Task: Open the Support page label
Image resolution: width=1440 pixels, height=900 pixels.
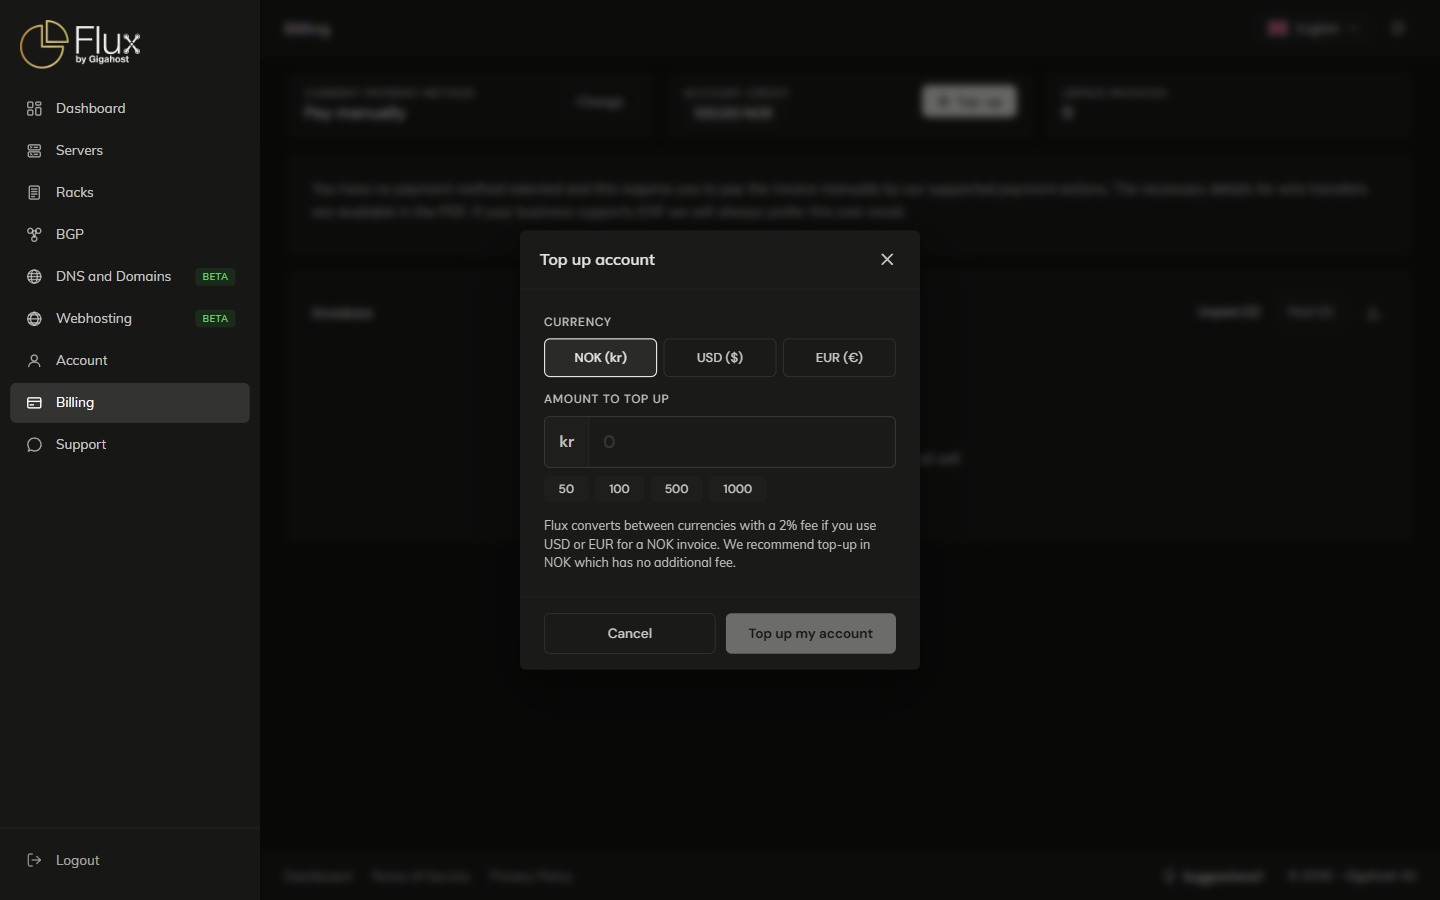Action: click(x=81, y=444)
